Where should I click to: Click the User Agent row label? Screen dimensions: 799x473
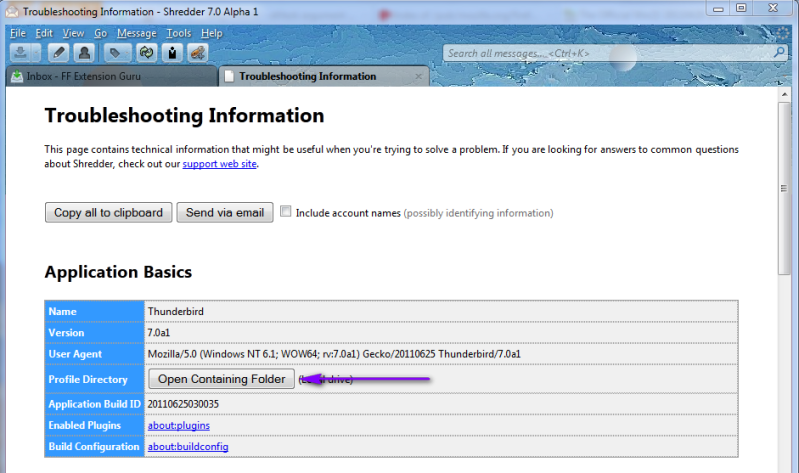pyautogui.click(x=75, y=354)
